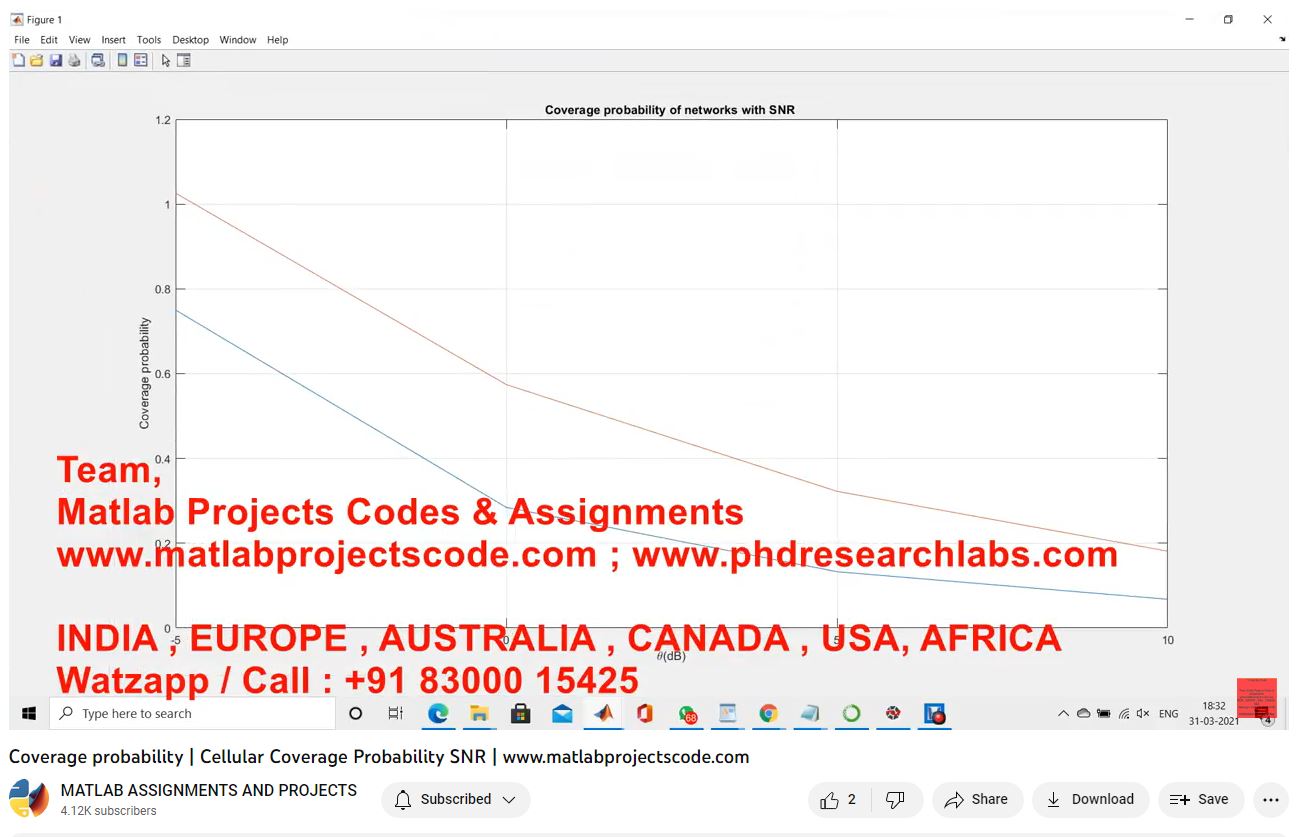Mute the system volume tray icon
The height and width of the screenshot is (837, 1300).
coord(1142,714)
